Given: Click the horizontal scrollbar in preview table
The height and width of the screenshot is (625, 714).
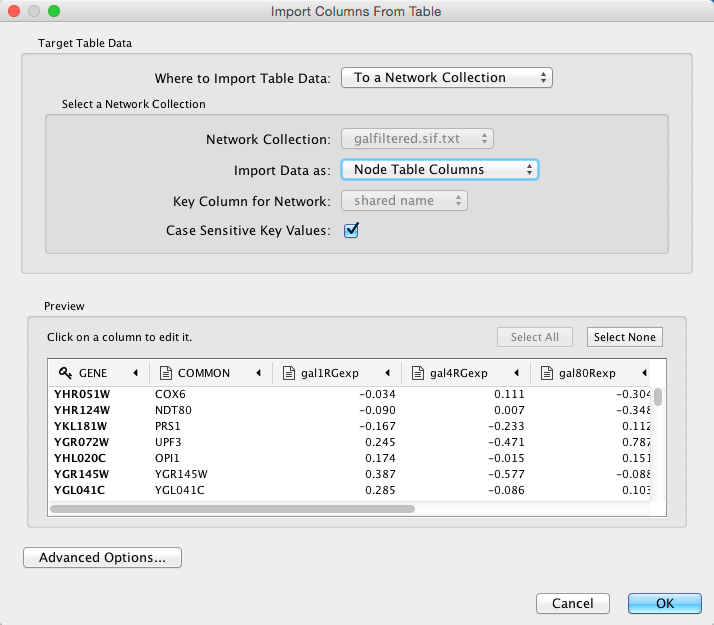Looking at the screenshot, I should click(x=232, y=509).
